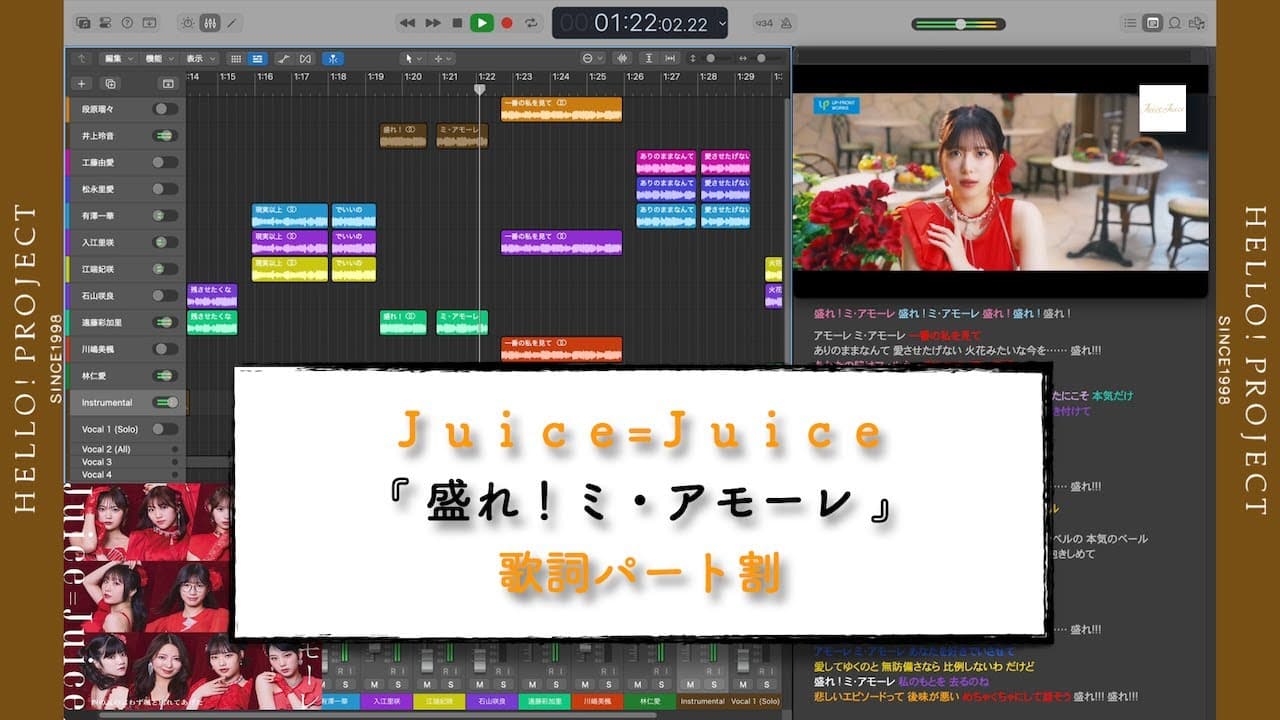Viewport: 1280px width, 720px height.
Task: Click the music video preview
Action: point(1000,182)
